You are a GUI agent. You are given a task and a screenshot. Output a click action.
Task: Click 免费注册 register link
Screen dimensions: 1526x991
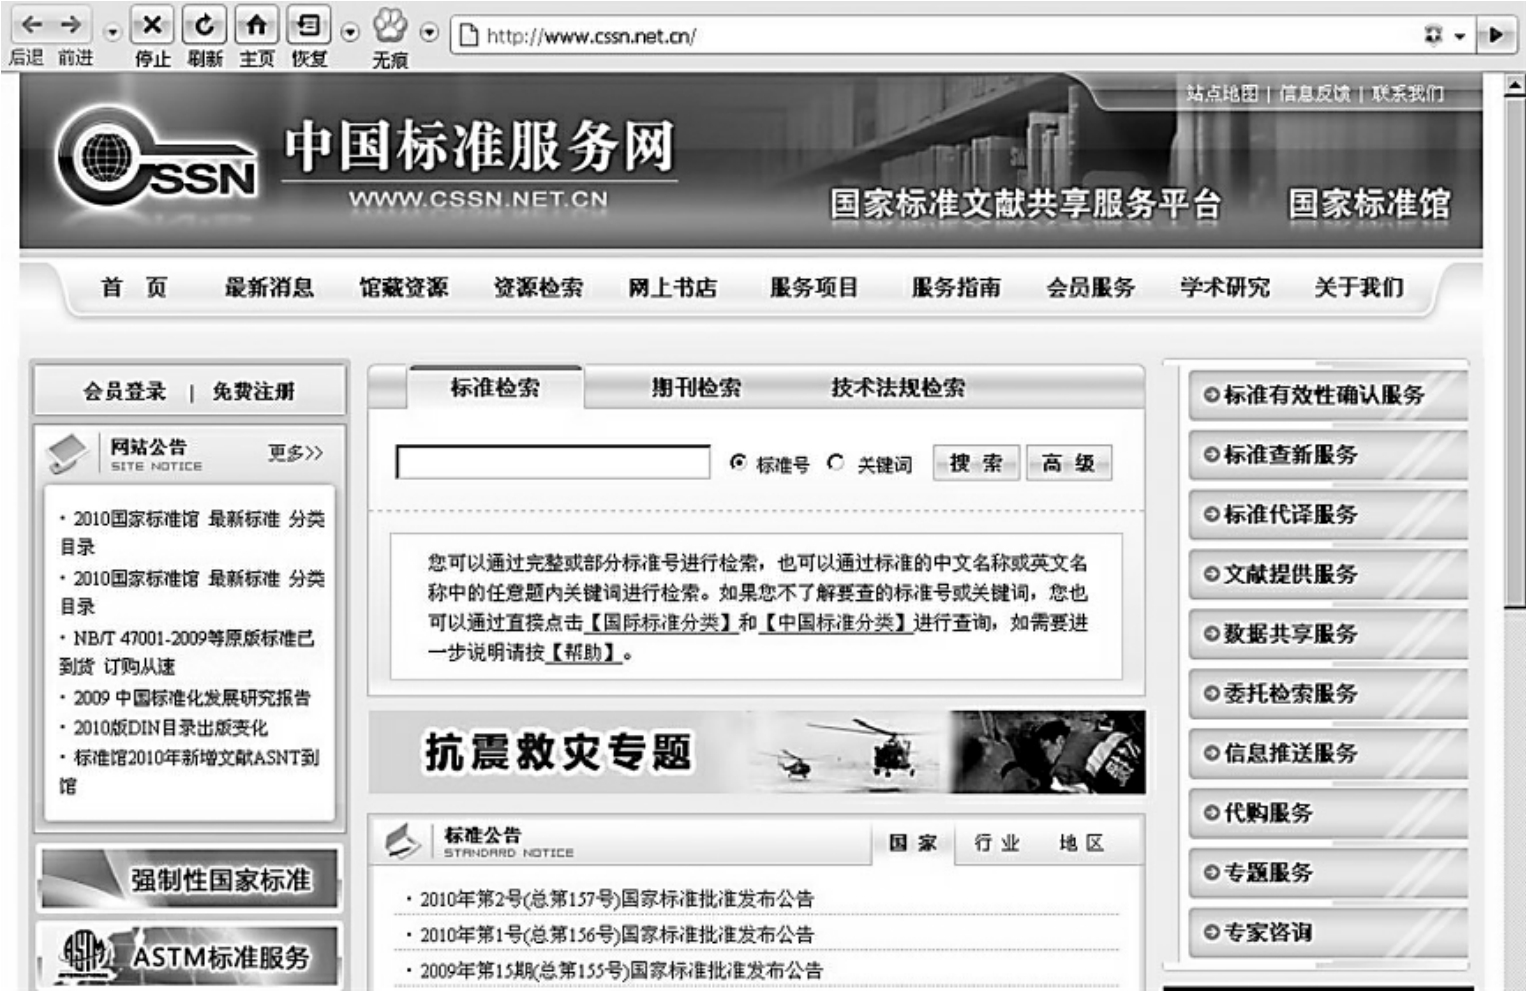point(253,391)
